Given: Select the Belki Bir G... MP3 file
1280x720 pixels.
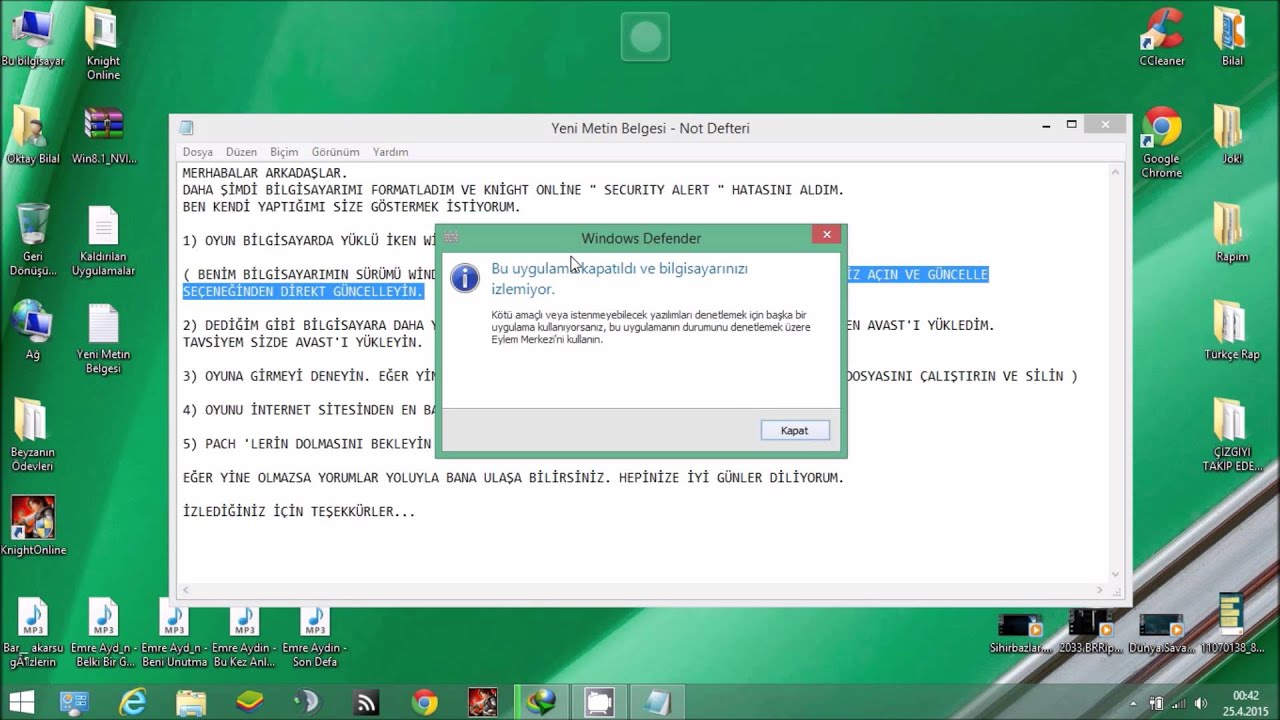Looking at the screenshot, I should click(103, 634).
